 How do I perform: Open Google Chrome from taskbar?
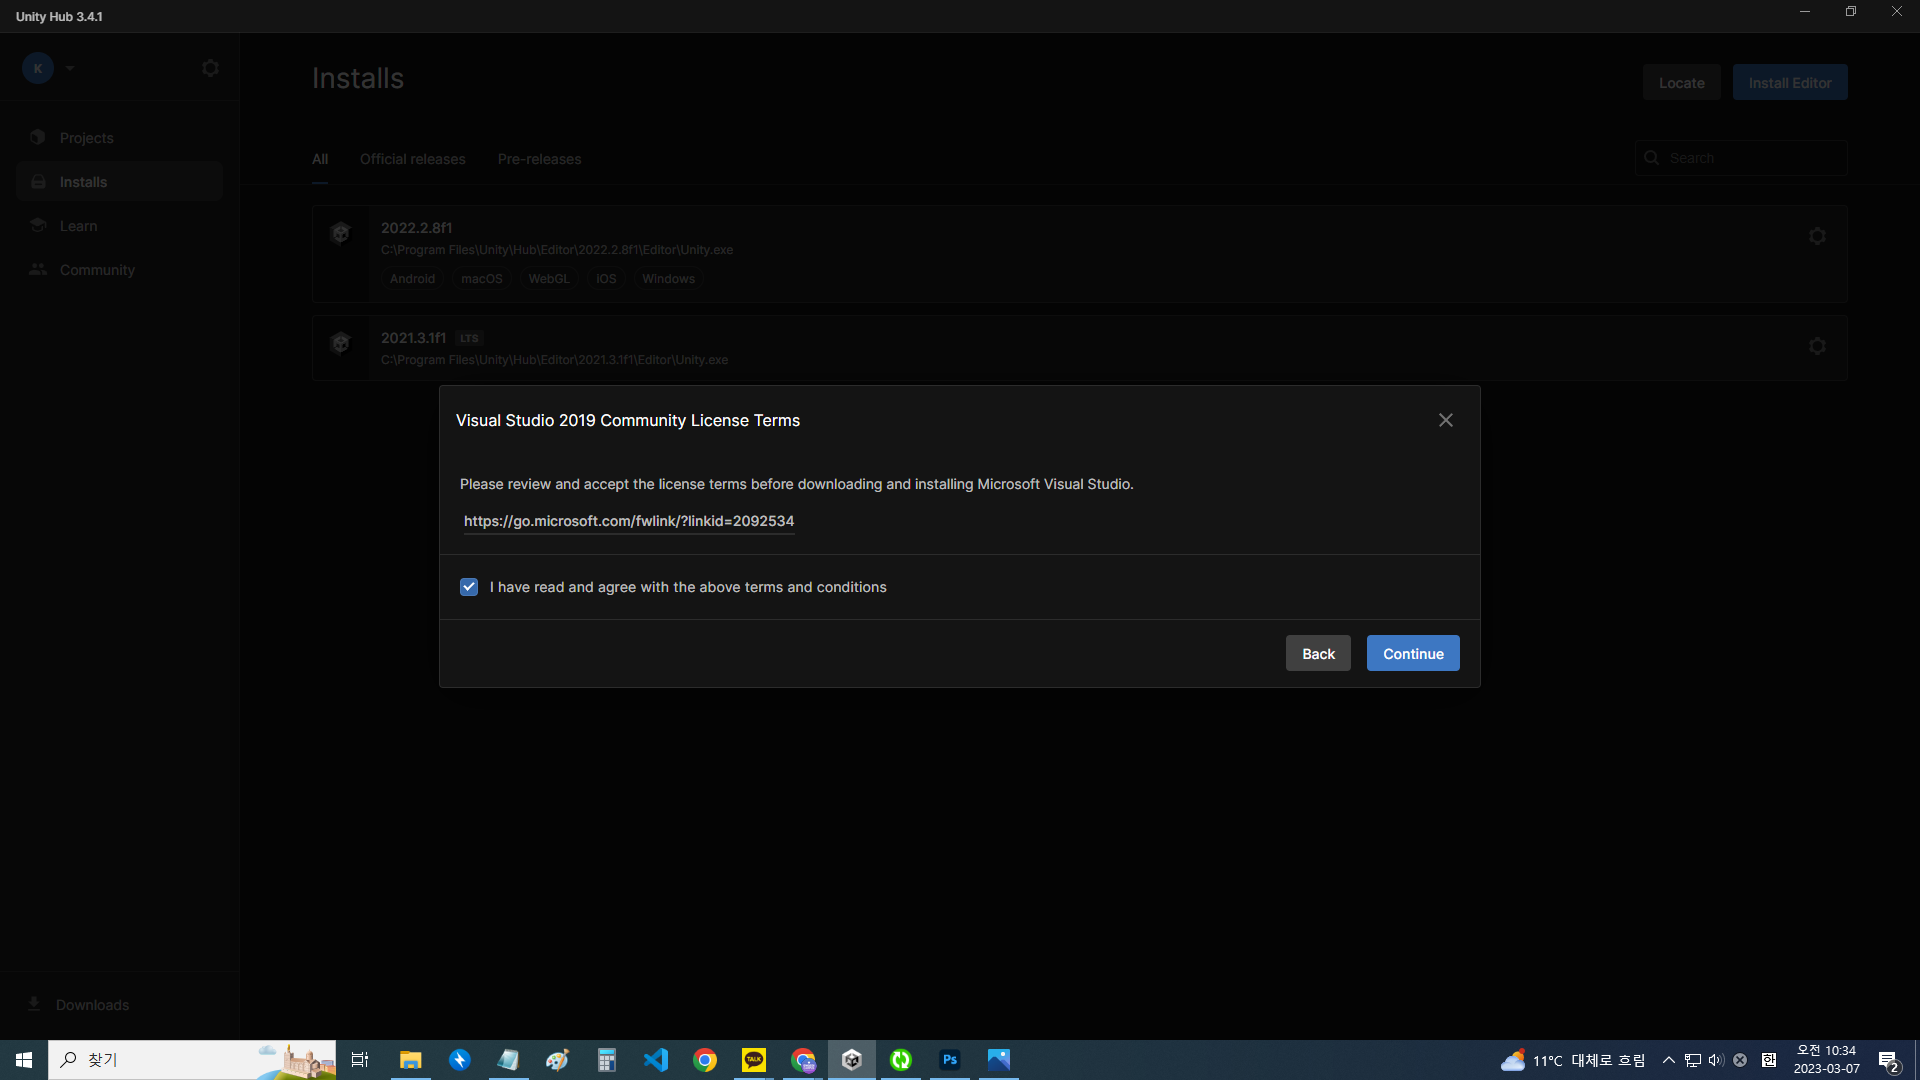(705, 1060)
